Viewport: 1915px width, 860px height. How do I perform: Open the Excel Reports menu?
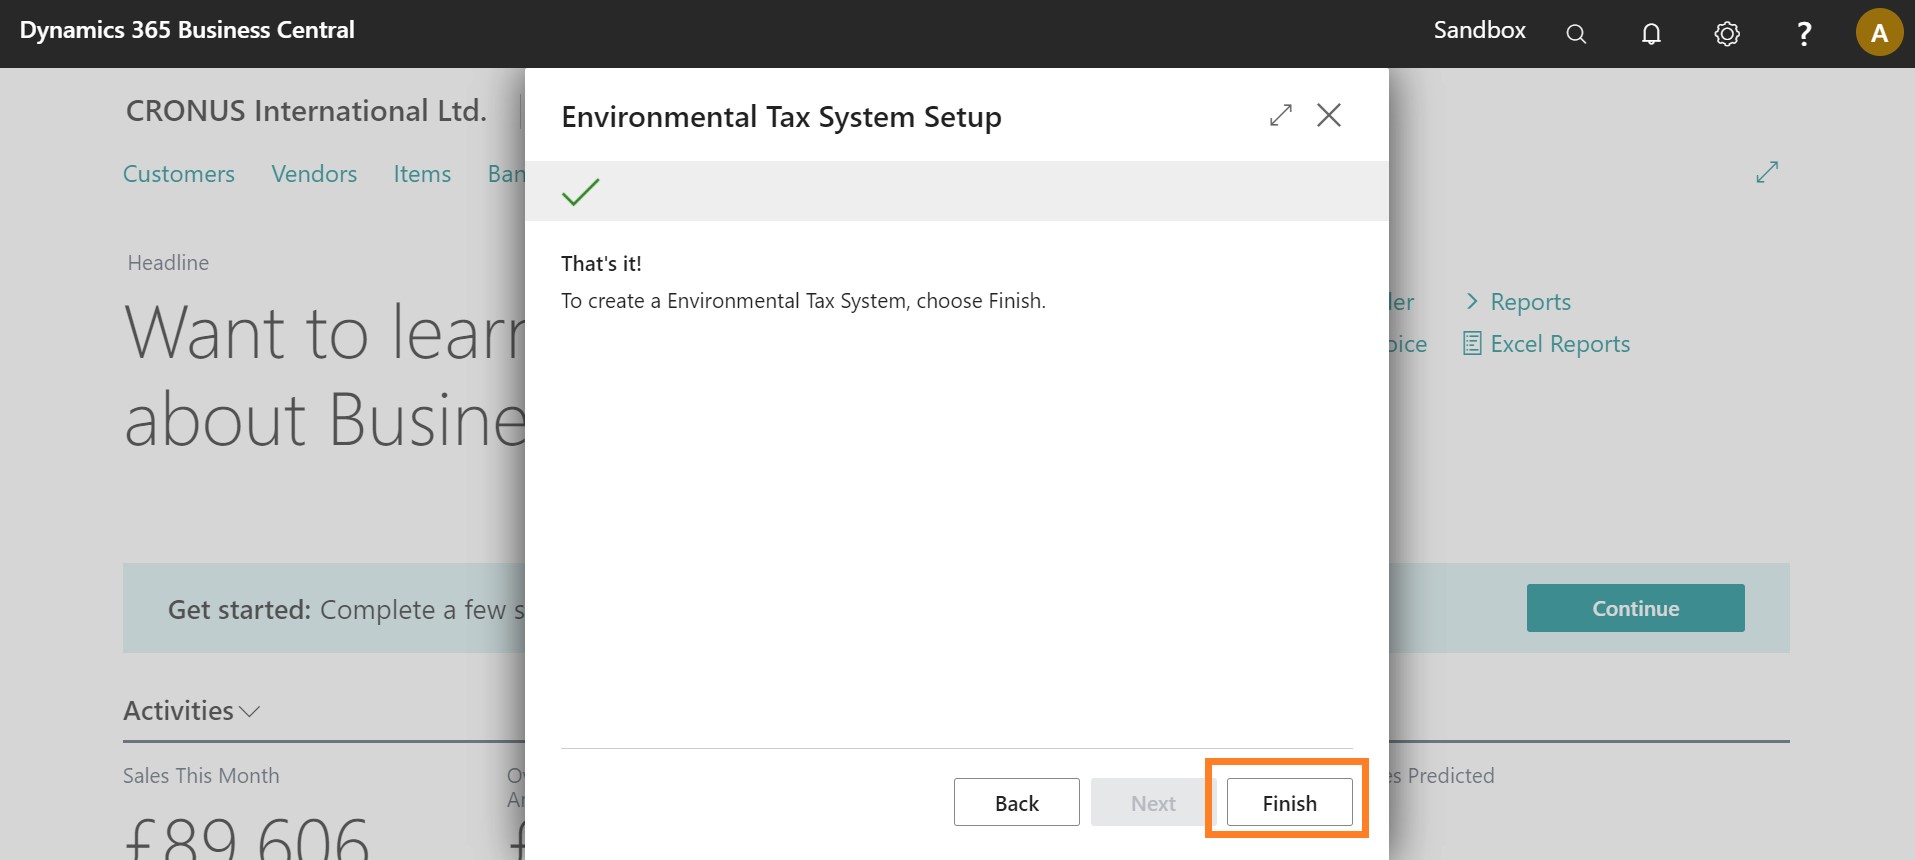pyautogui.click(x=1558, y=344)
